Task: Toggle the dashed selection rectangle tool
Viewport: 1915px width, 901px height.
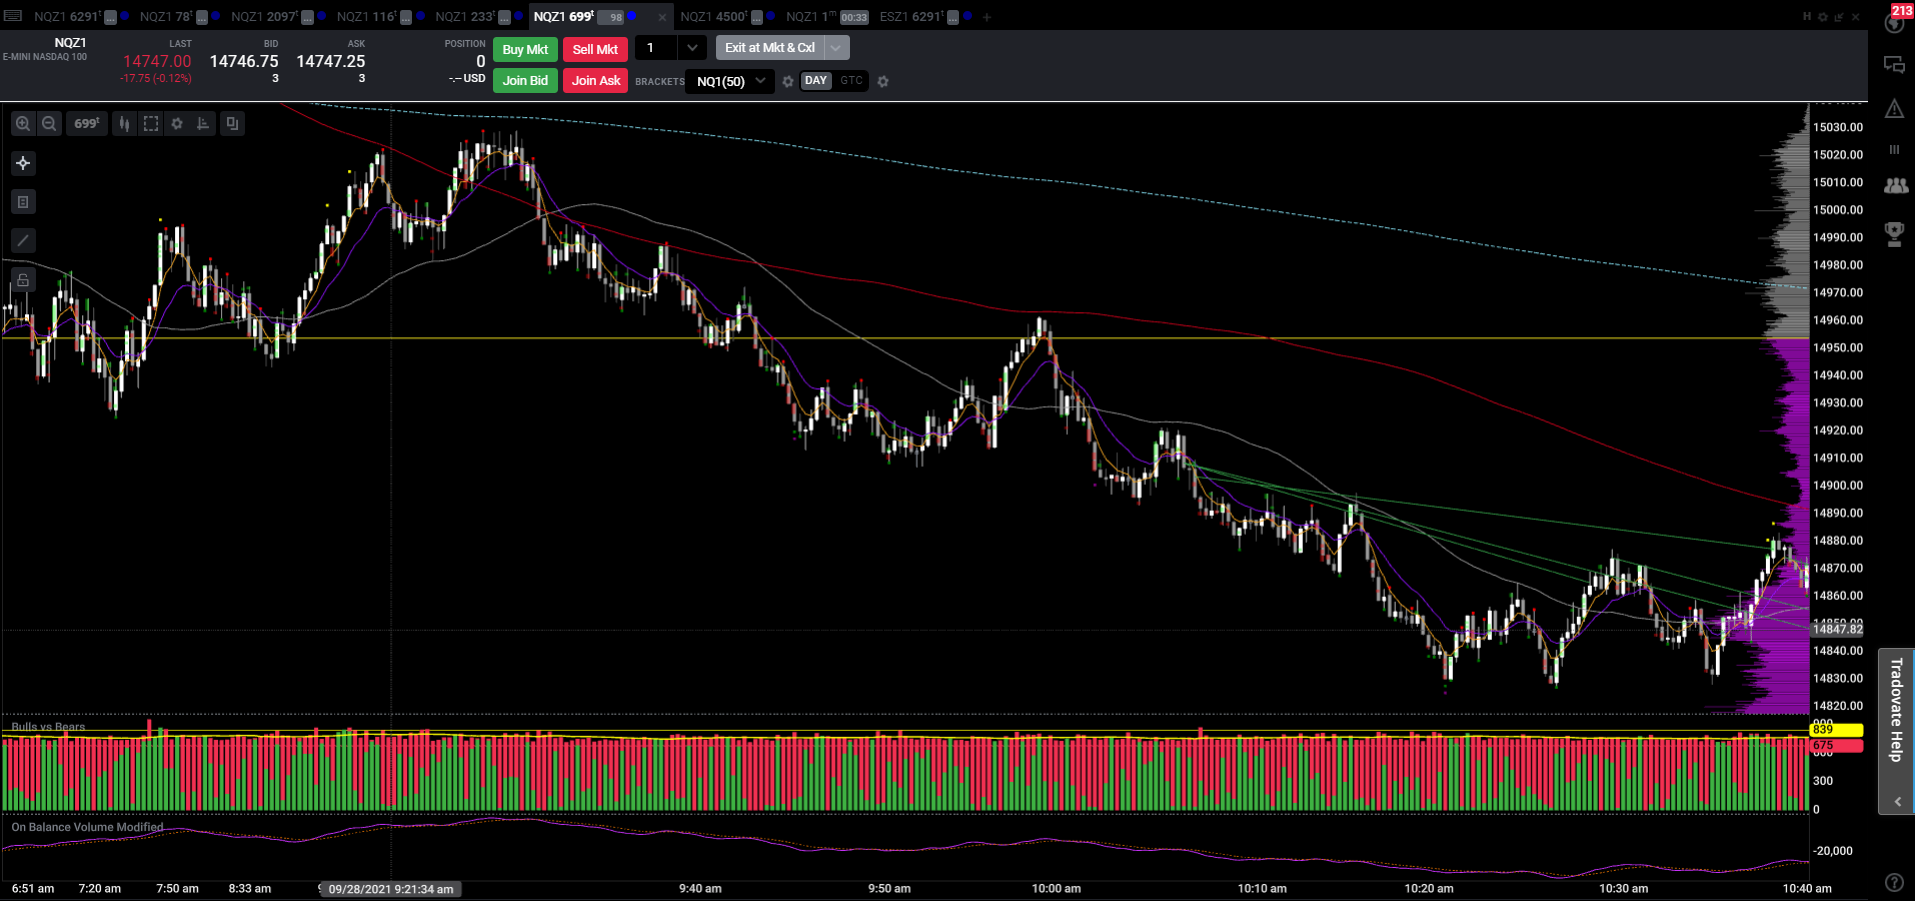Action: tap(151, 124)
